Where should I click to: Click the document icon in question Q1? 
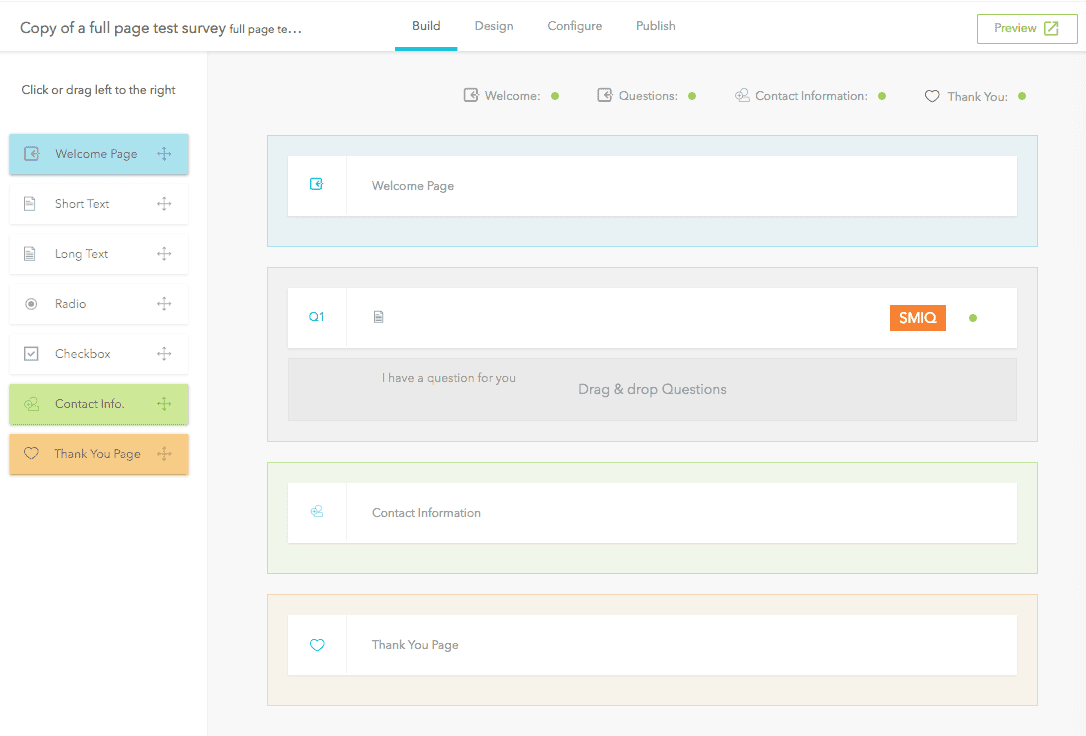[x=378, y=317]
